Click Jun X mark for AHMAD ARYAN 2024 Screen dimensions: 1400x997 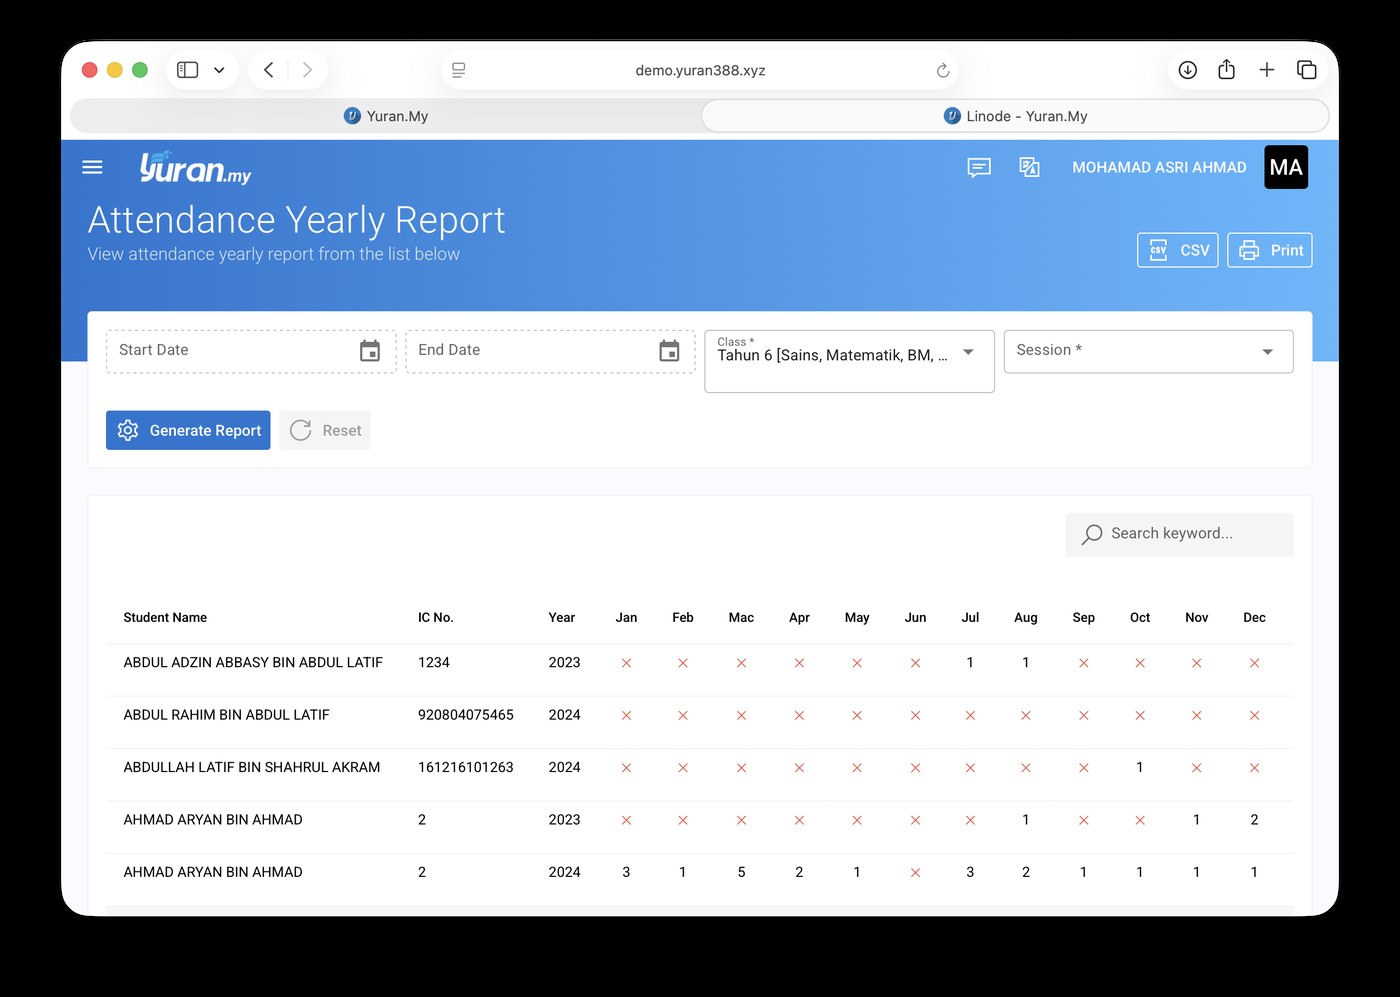(x=915, y=872)
